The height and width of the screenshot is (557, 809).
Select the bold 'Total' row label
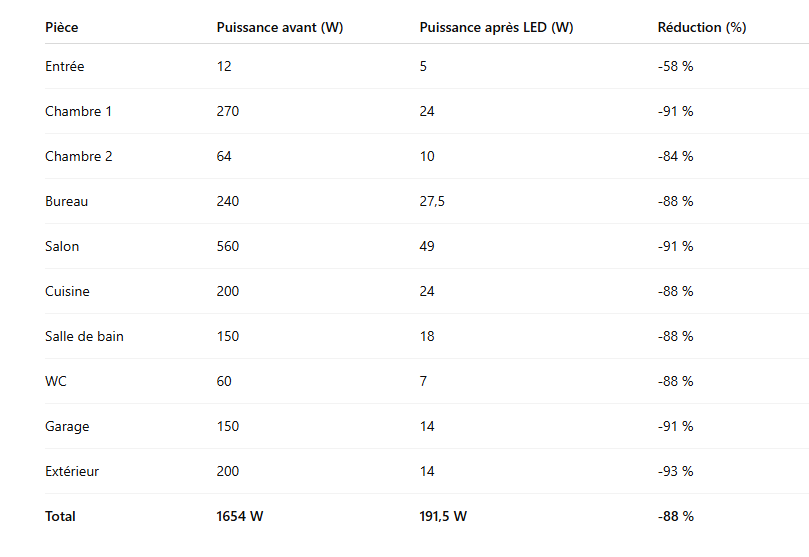click(60, 516)
